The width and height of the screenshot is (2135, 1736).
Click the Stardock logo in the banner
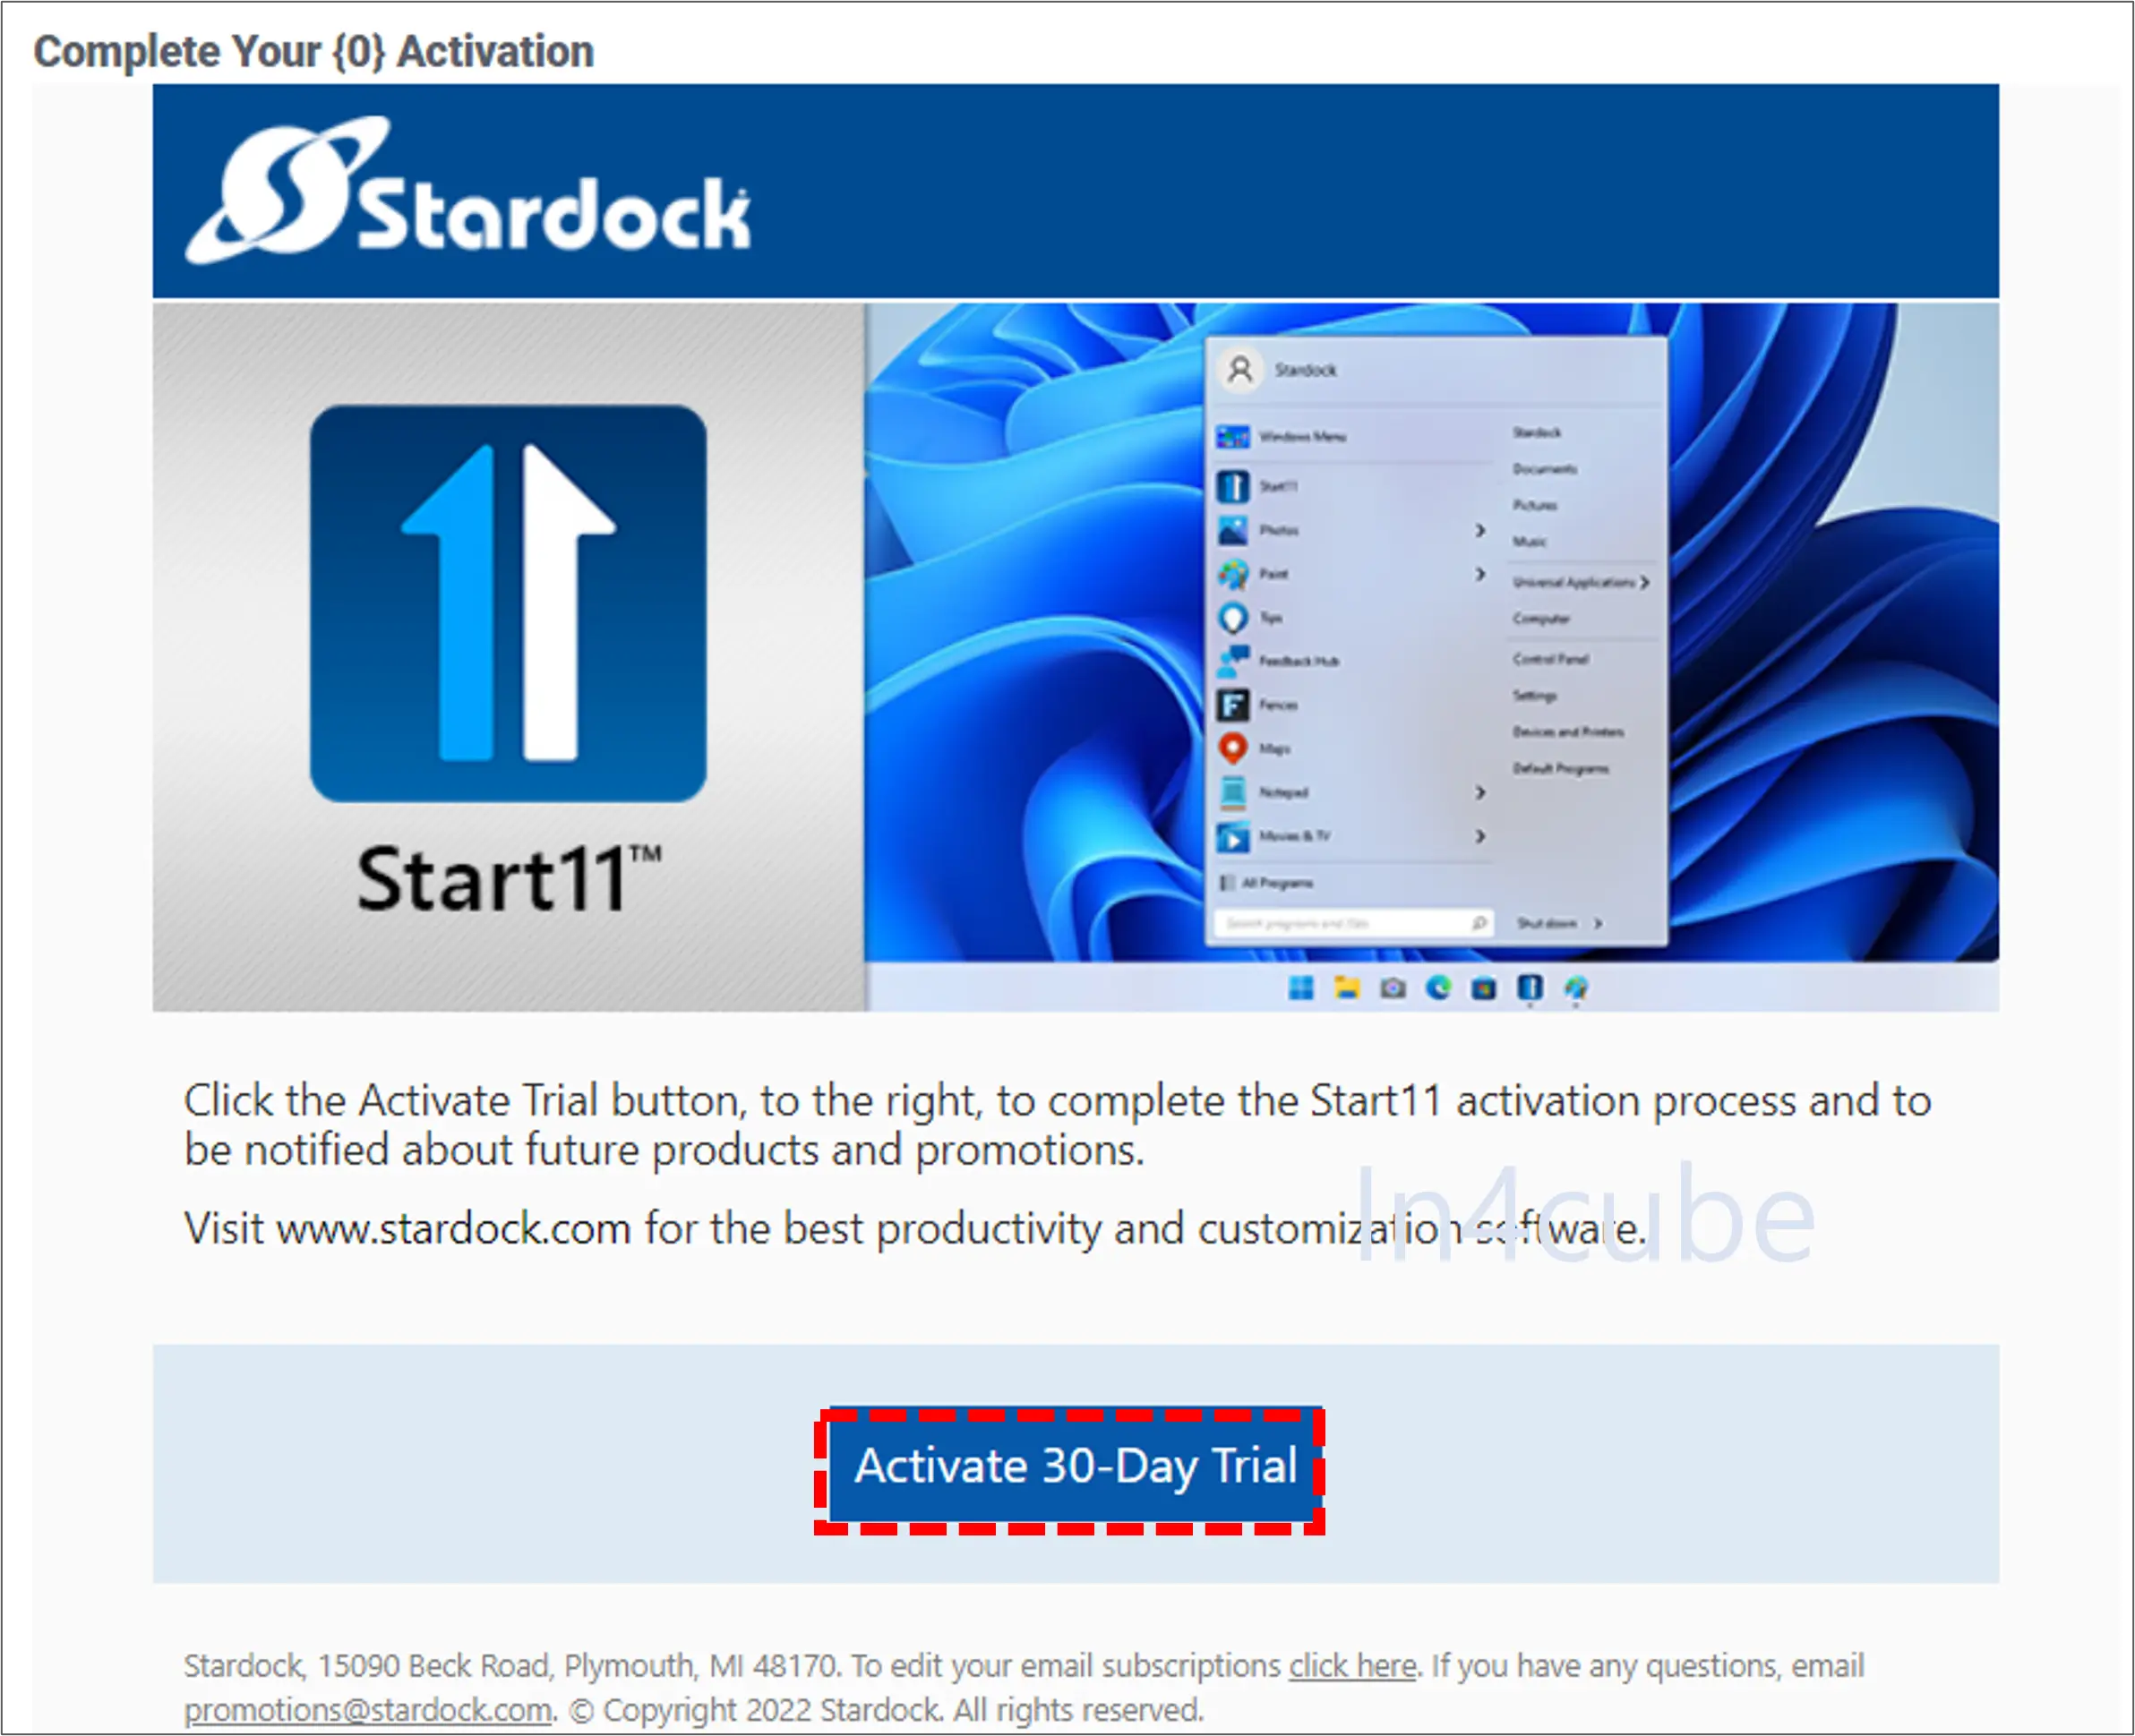(467, 190)
